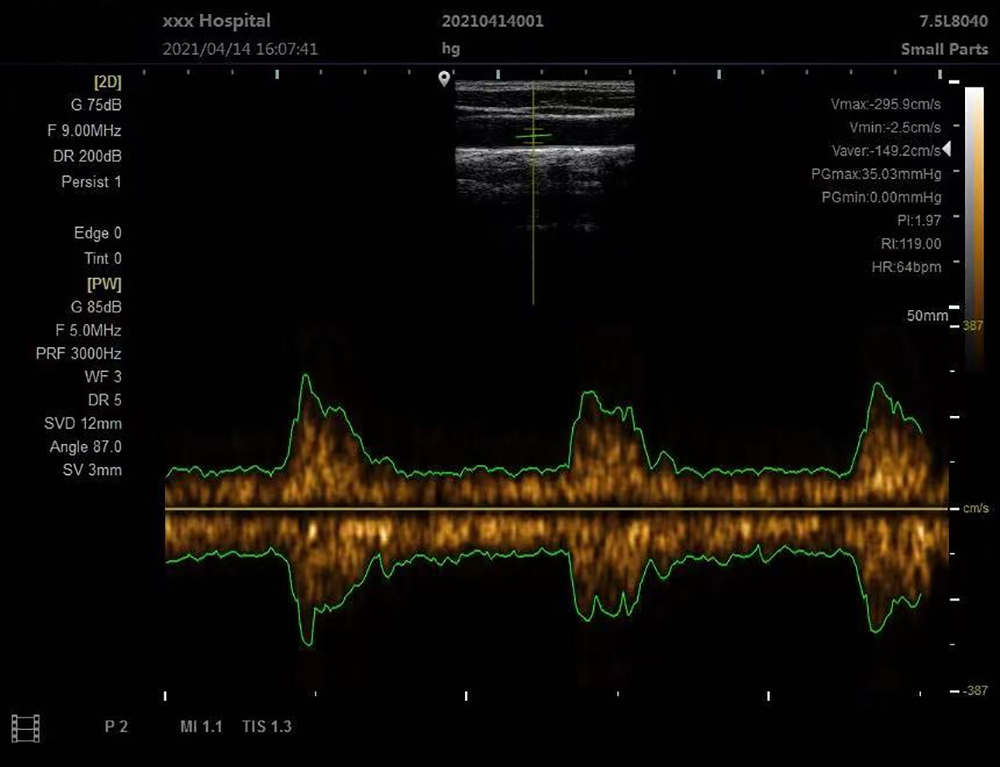Screen dimensions: 1000x767
Task: Click the SV 3mm sample volume setting
Action: tap(95, 470)
